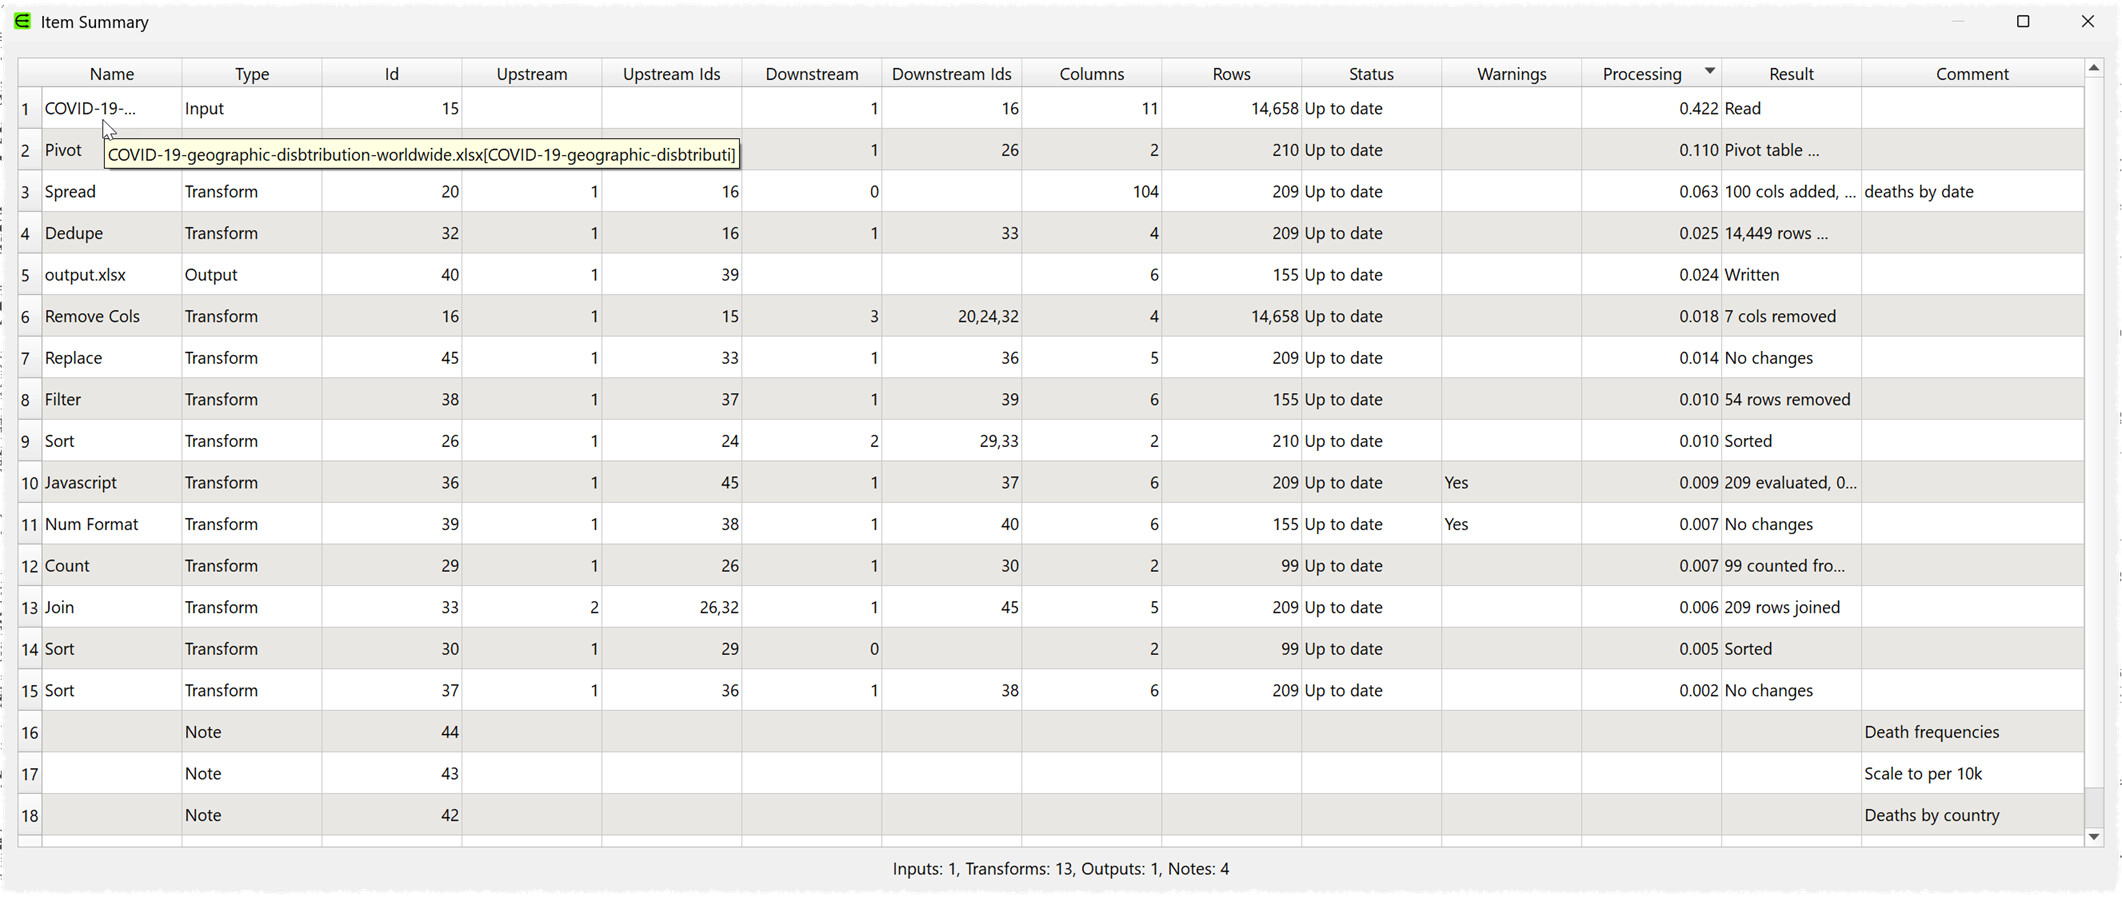2122x897 pixels.
Task: Click the '209 evaluated, 0...' result cell
Action: 1792,482
